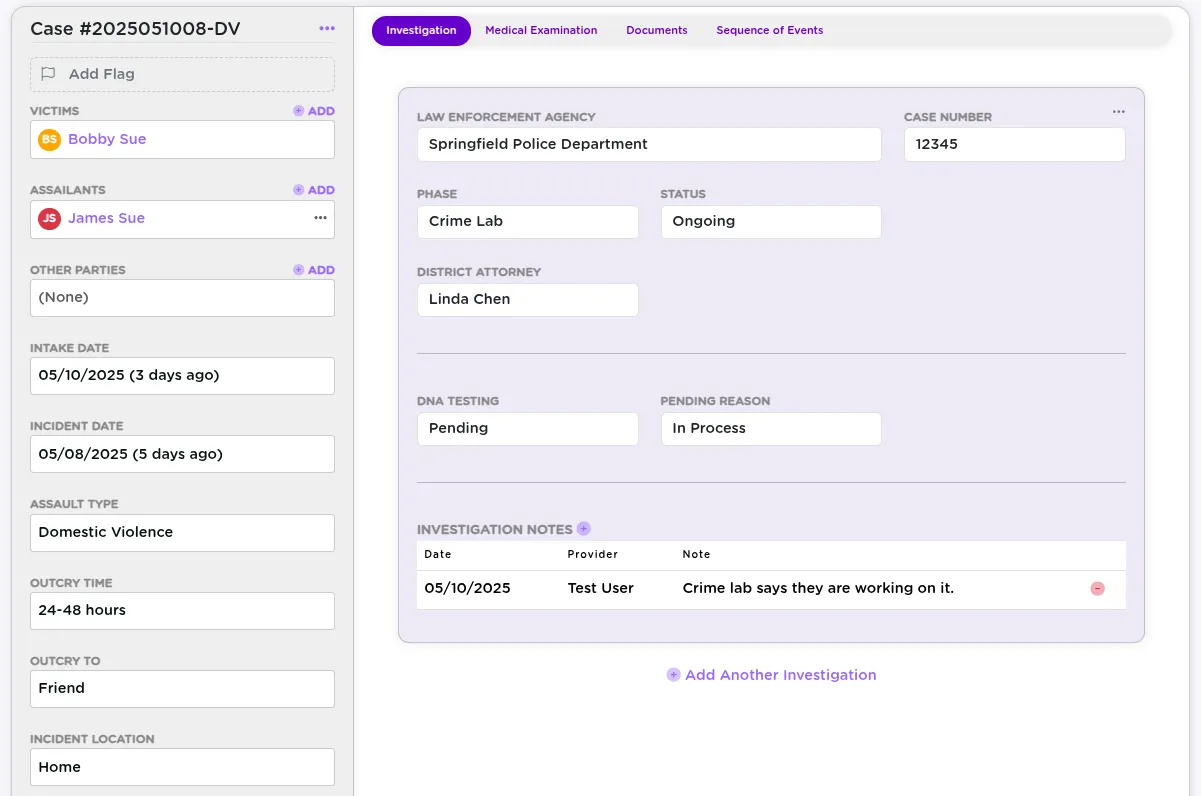The height and width of the screenshot is (796, 1201).
Task: Add another party using ADD
Action: 315,269
